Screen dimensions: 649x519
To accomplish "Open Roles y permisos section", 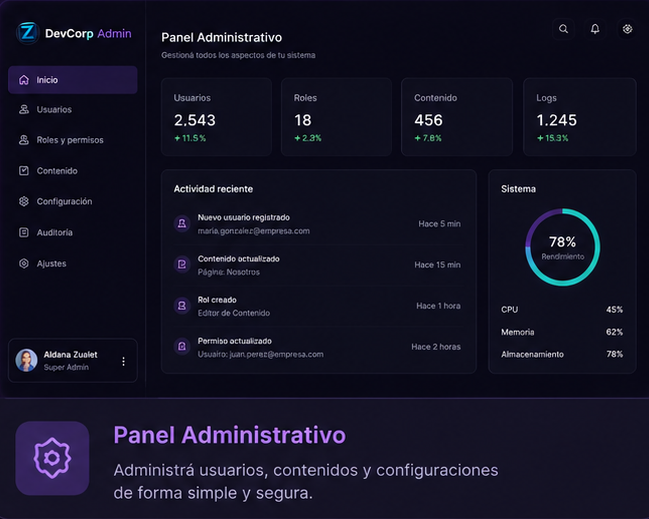I will (x=73, y=140).
